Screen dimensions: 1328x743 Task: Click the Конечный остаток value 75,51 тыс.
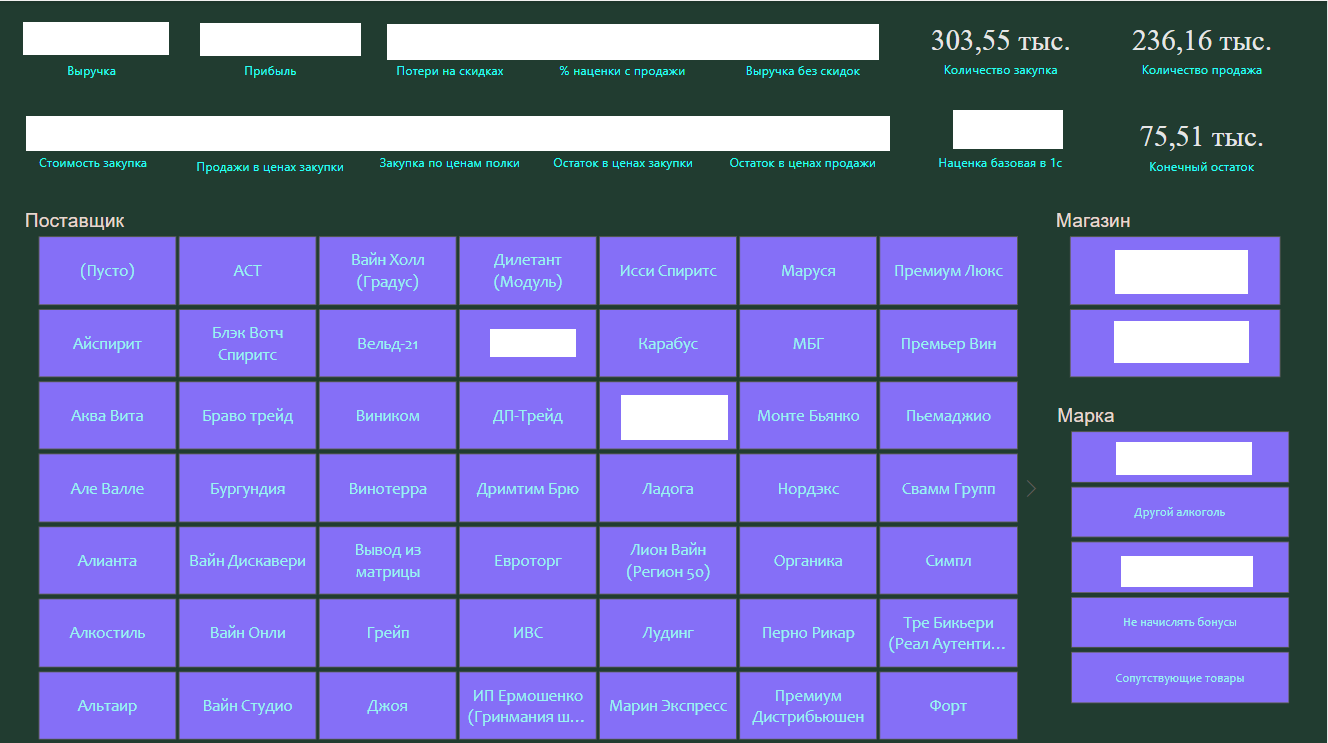coord(1202,137)
